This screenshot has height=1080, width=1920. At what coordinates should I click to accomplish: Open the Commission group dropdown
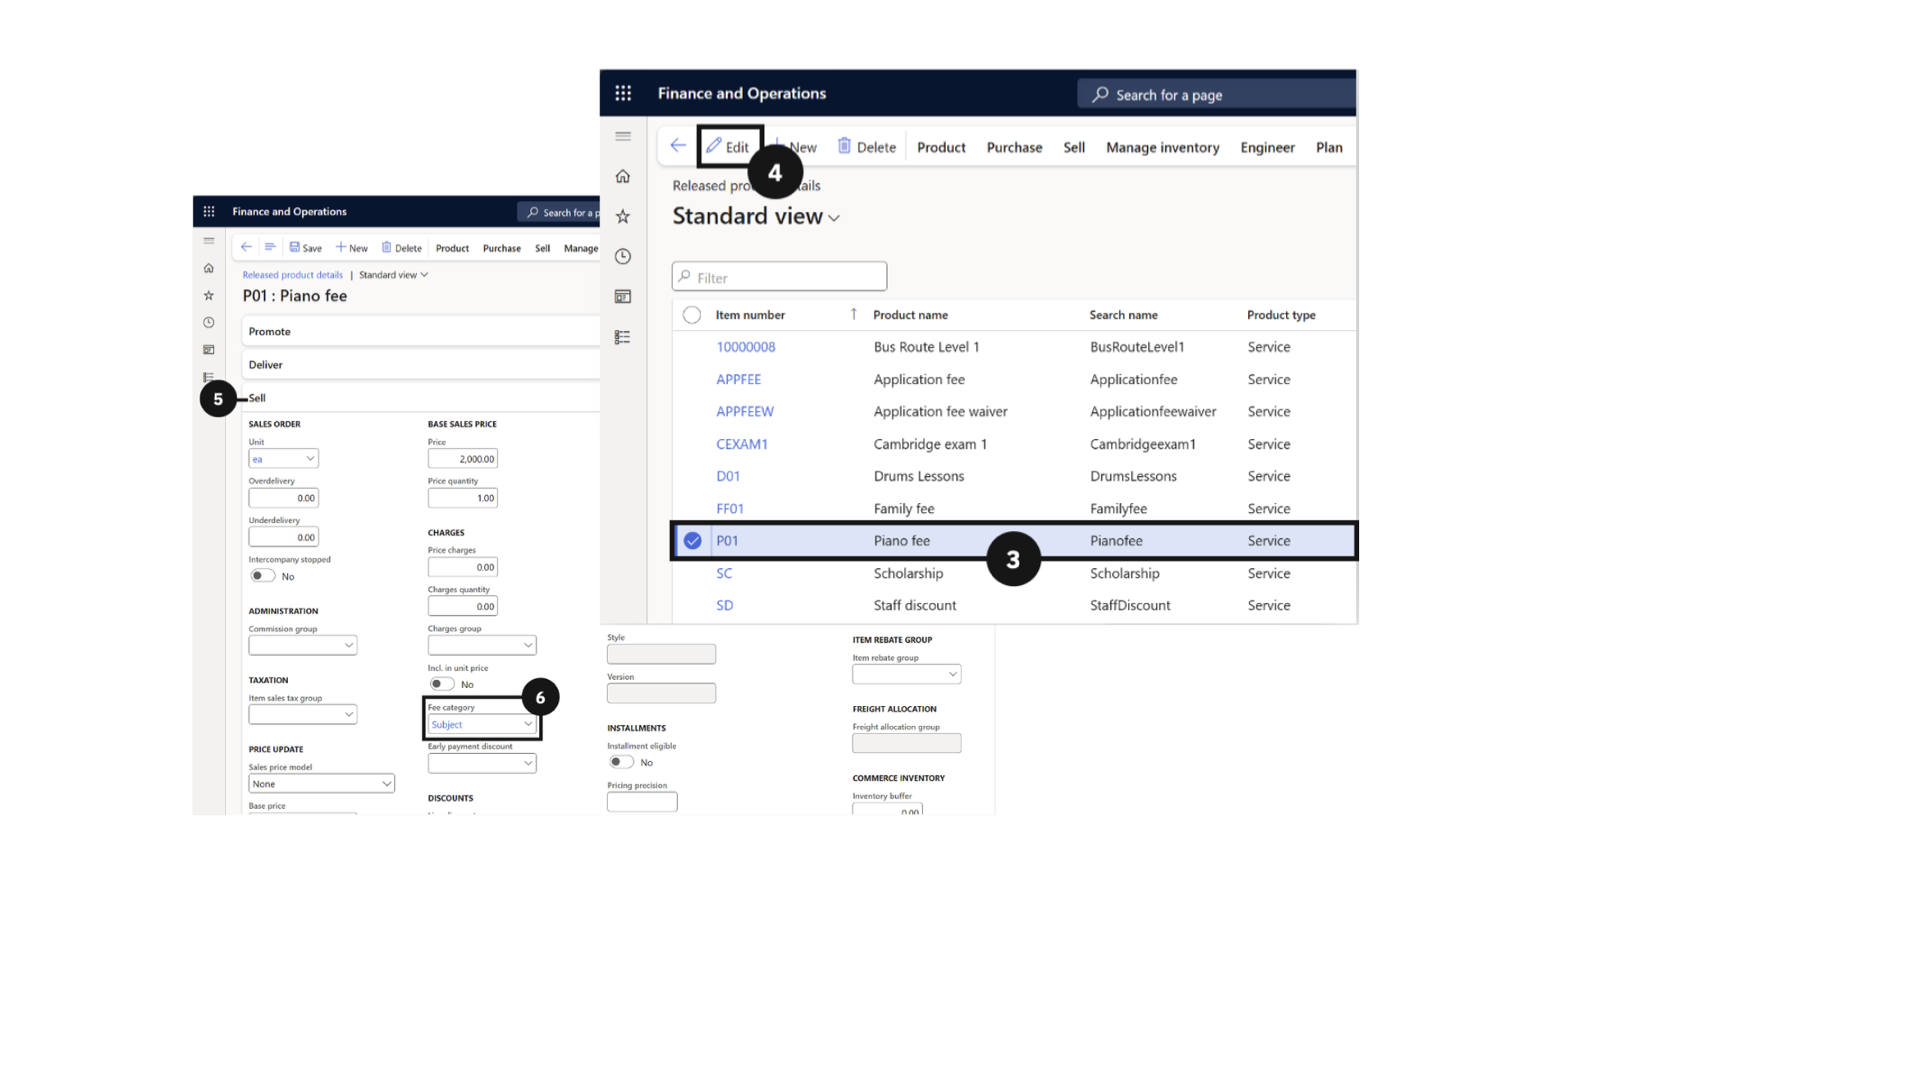302,645
